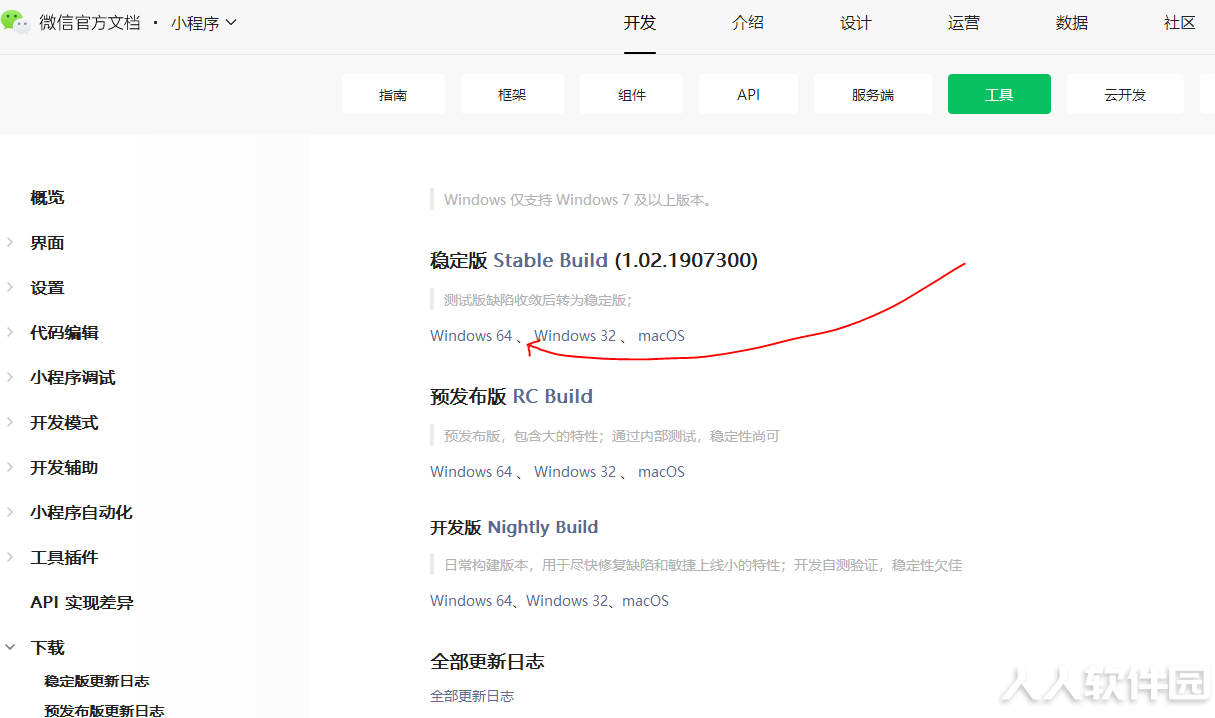The height and width of the screenshot is (718, 1215).
Task: Expand the 小程序调试 sidebar chevron
Action: click(x=10, y=377)
